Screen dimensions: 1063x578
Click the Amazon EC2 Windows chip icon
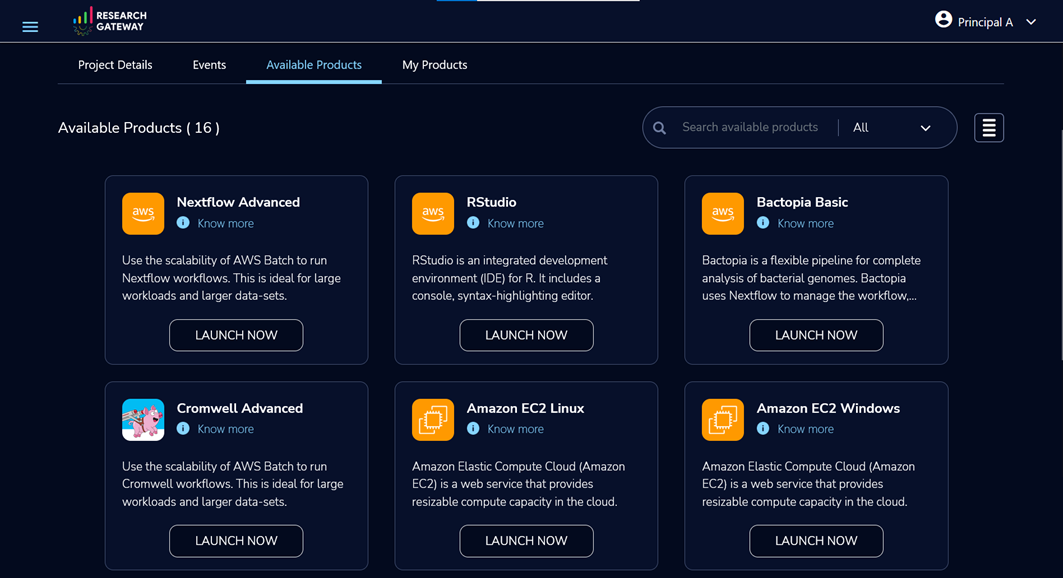click(x=723, y=419)
